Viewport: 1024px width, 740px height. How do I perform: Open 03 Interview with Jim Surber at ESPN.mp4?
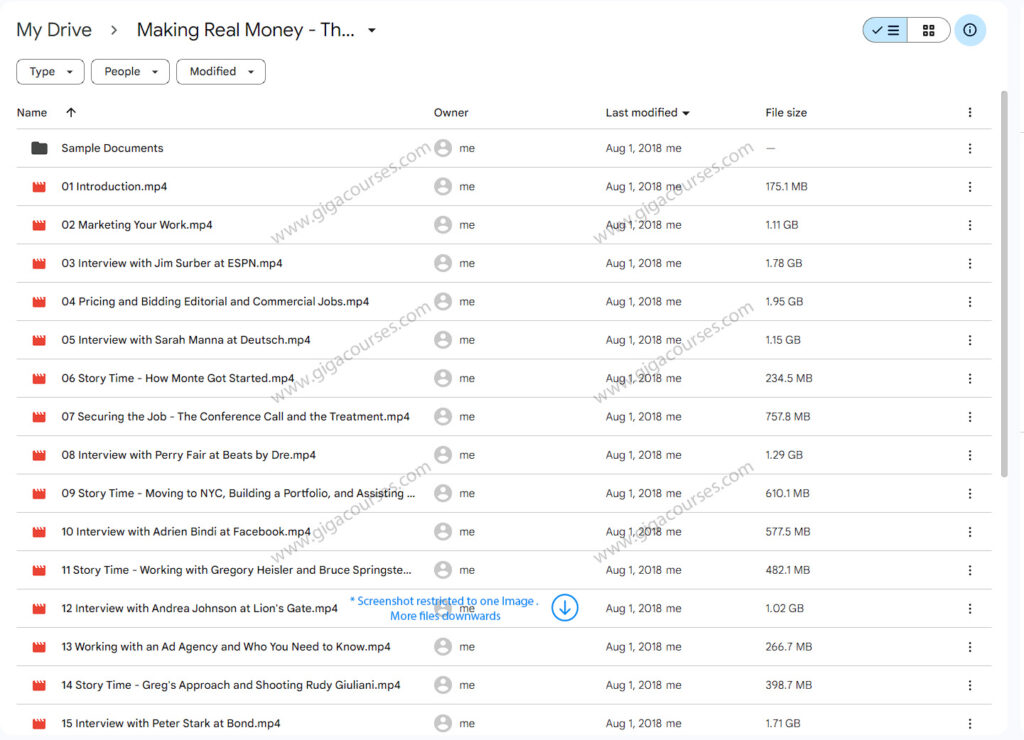[x=172, y=264]
